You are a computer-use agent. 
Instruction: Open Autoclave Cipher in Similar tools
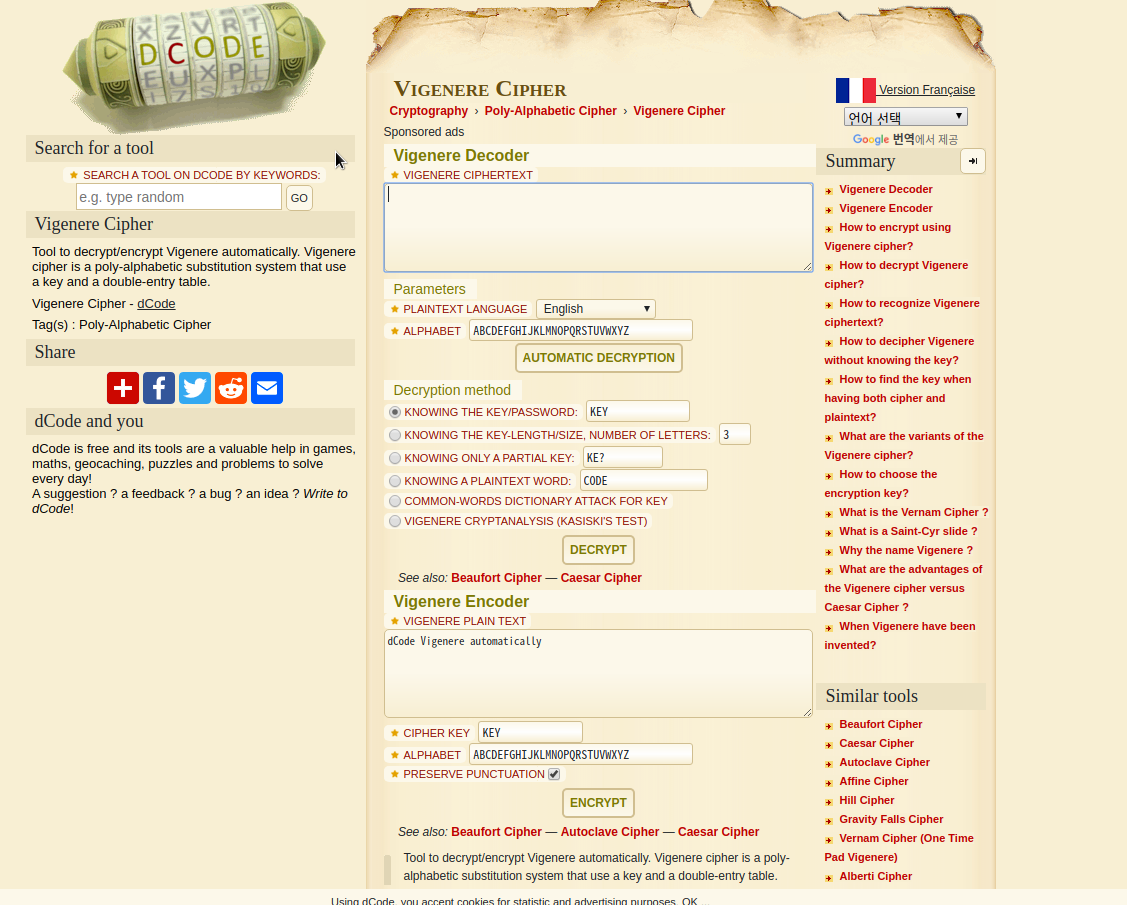(x=884, y=763)
